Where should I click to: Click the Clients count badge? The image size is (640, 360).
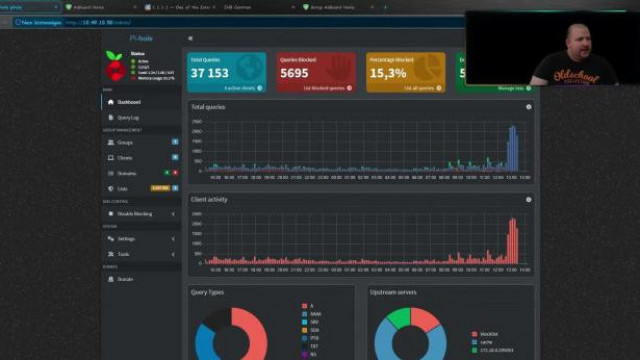[x=175, y=157]
